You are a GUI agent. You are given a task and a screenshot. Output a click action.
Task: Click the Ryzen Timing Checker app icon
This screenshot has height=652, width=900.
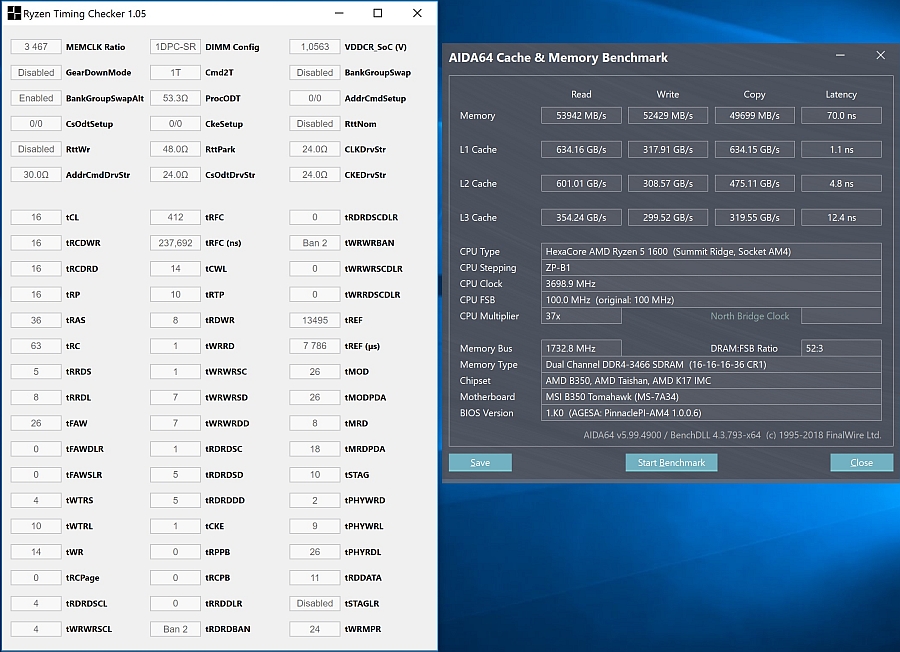point(14,13)
